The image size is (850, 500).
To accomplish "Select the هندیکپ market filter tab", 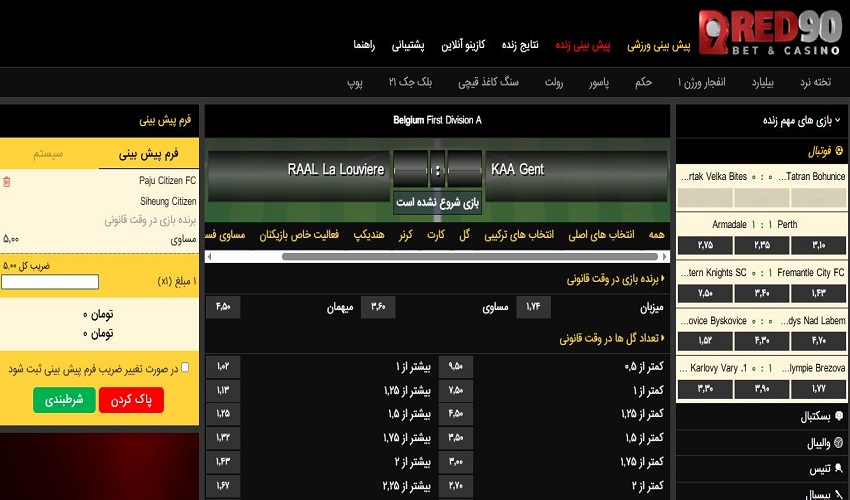I will (373, 235).
